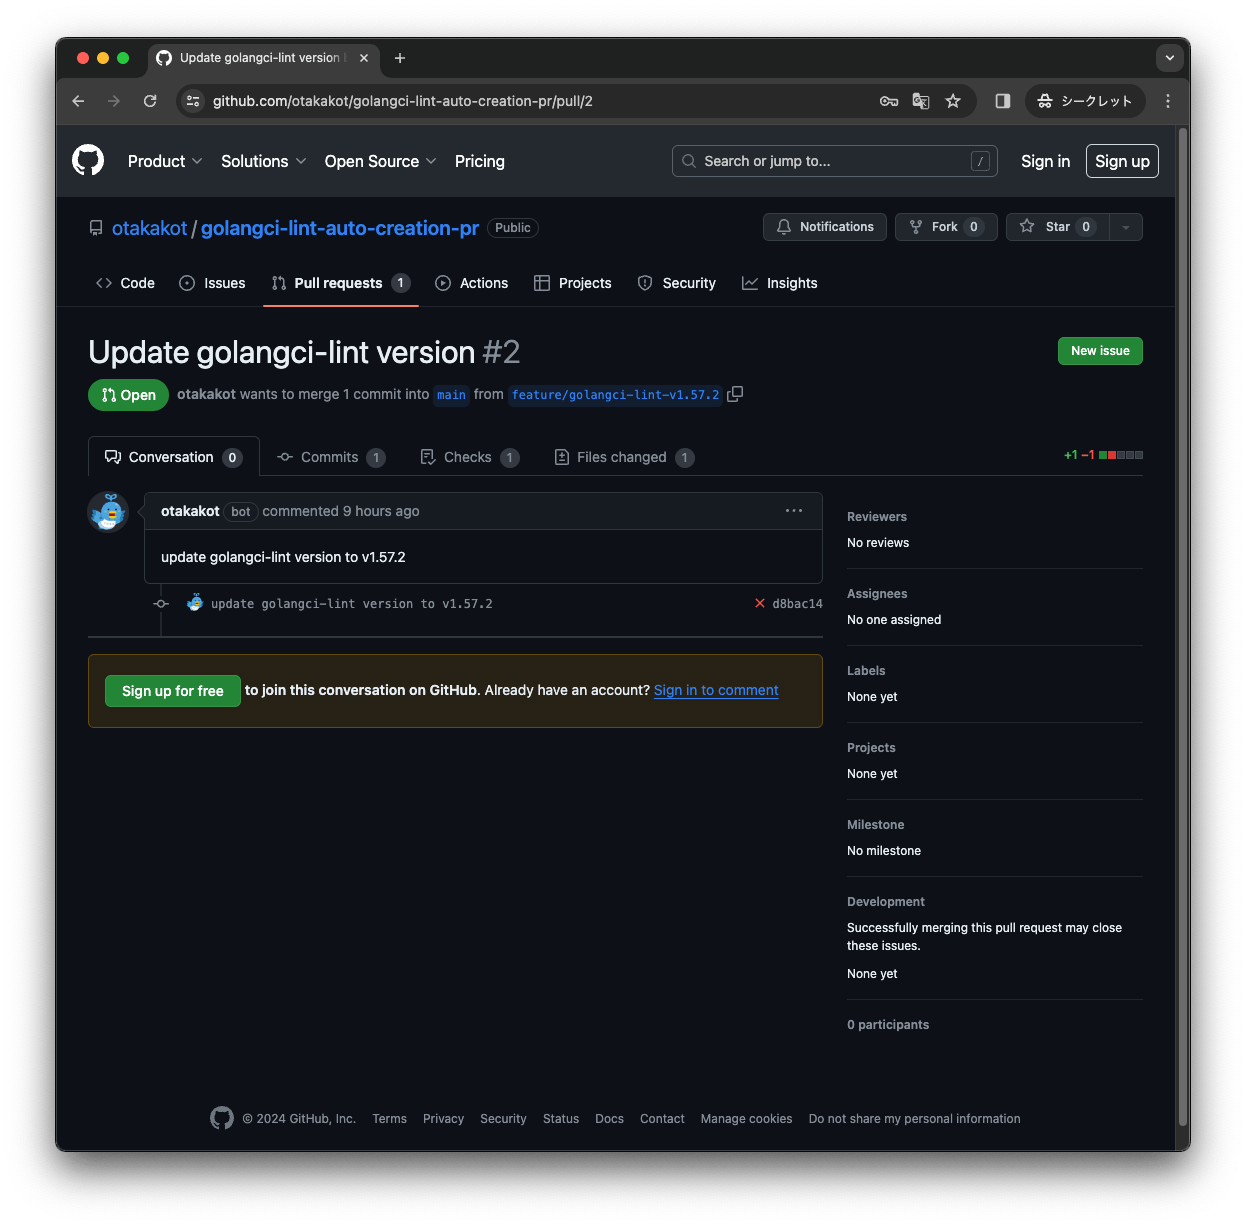This screenshot has height=1225, width=1246.
Task: Close the Update golangci-lint version tab
Action: point(364,58)
